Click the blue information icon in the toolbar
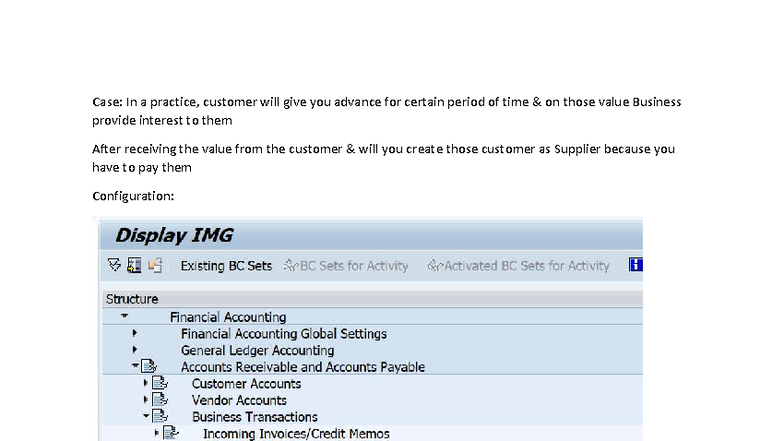The image size is (784, 441). tap(636, 265)
